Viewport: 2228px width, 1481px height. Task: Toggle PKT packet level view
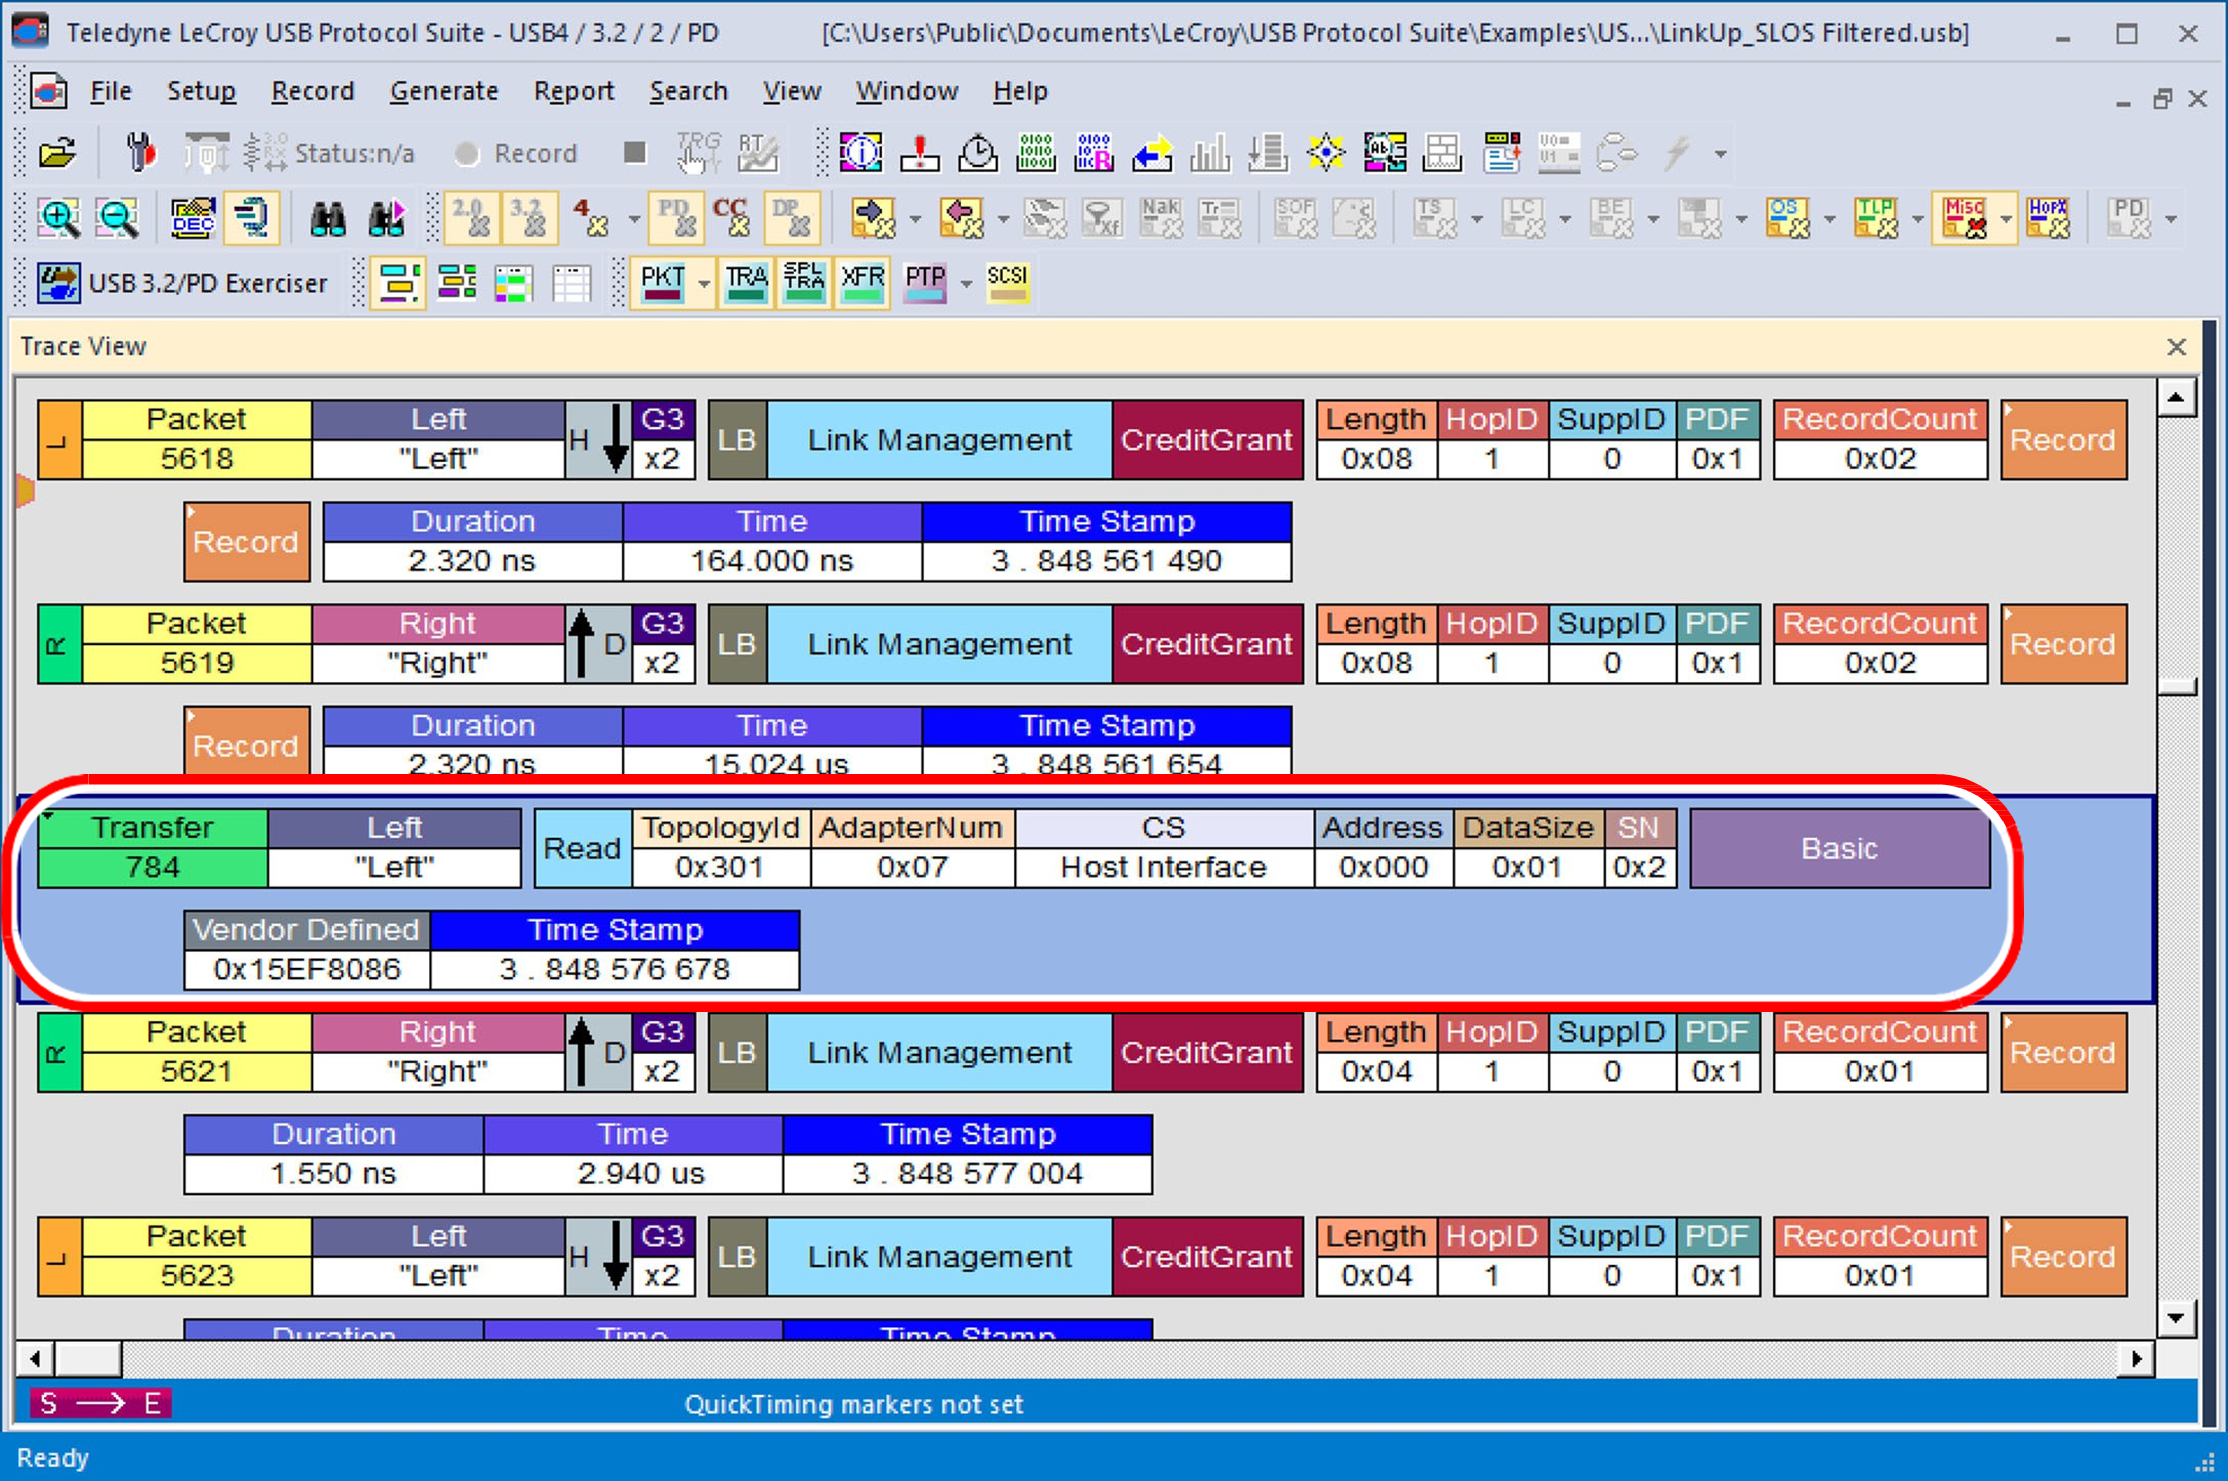point(663,283)
